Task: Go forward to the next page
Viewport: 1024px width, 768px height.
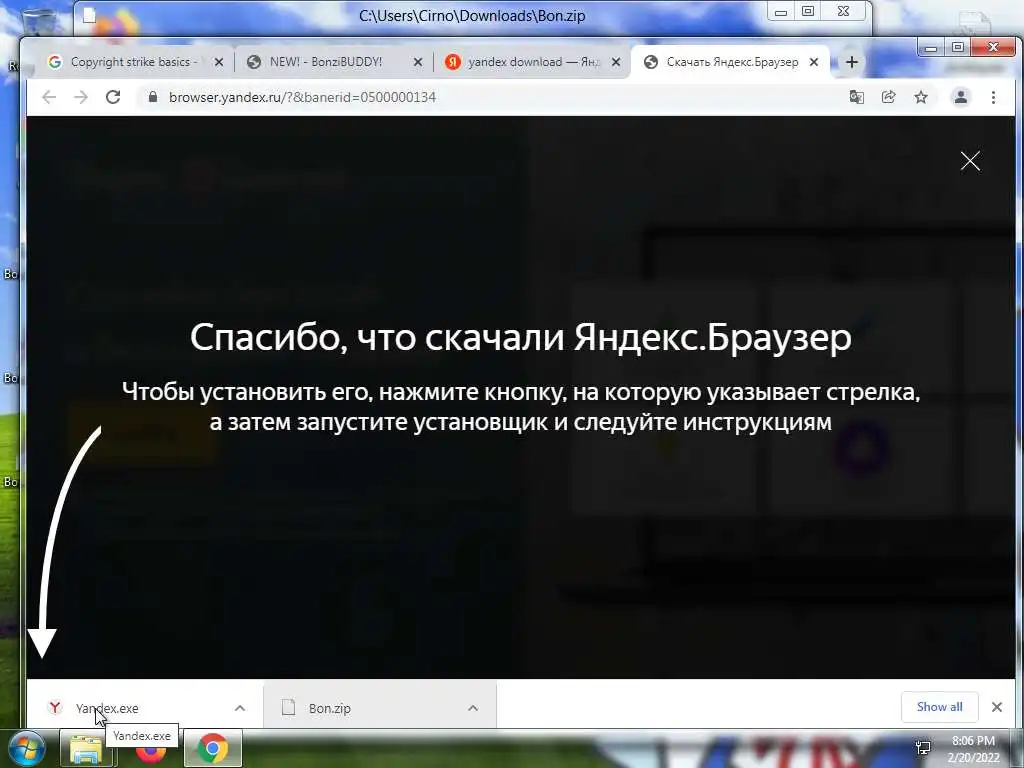Action: pyautogui.click(x=80, y=97)
